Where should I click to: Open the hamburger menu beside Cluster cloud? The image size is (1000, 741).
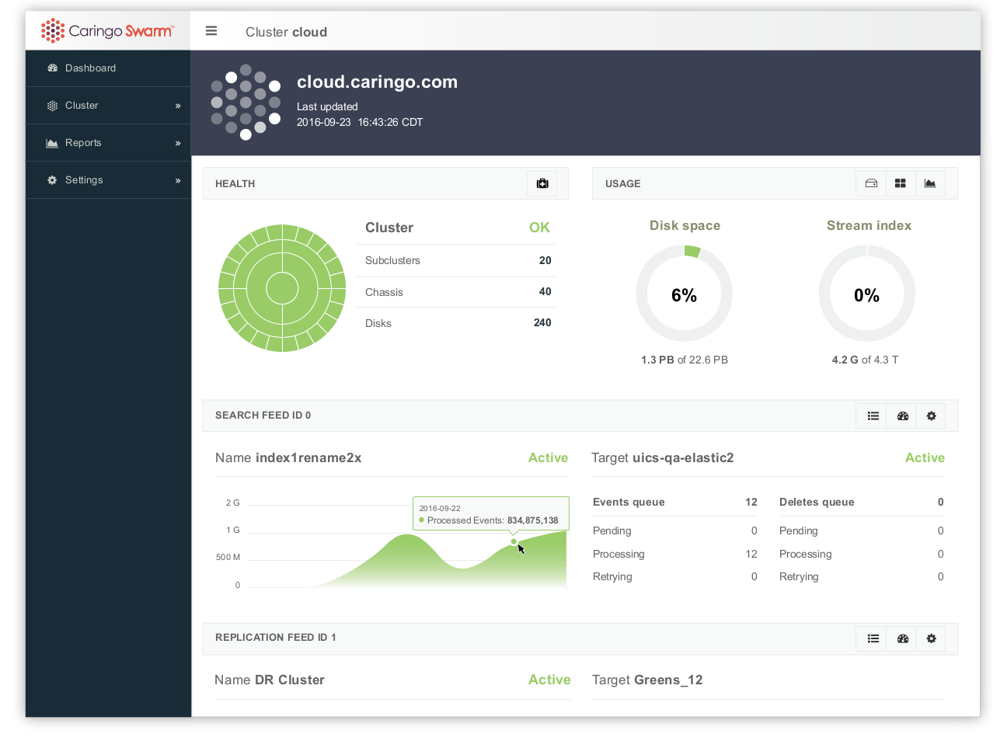click(211, 31)
